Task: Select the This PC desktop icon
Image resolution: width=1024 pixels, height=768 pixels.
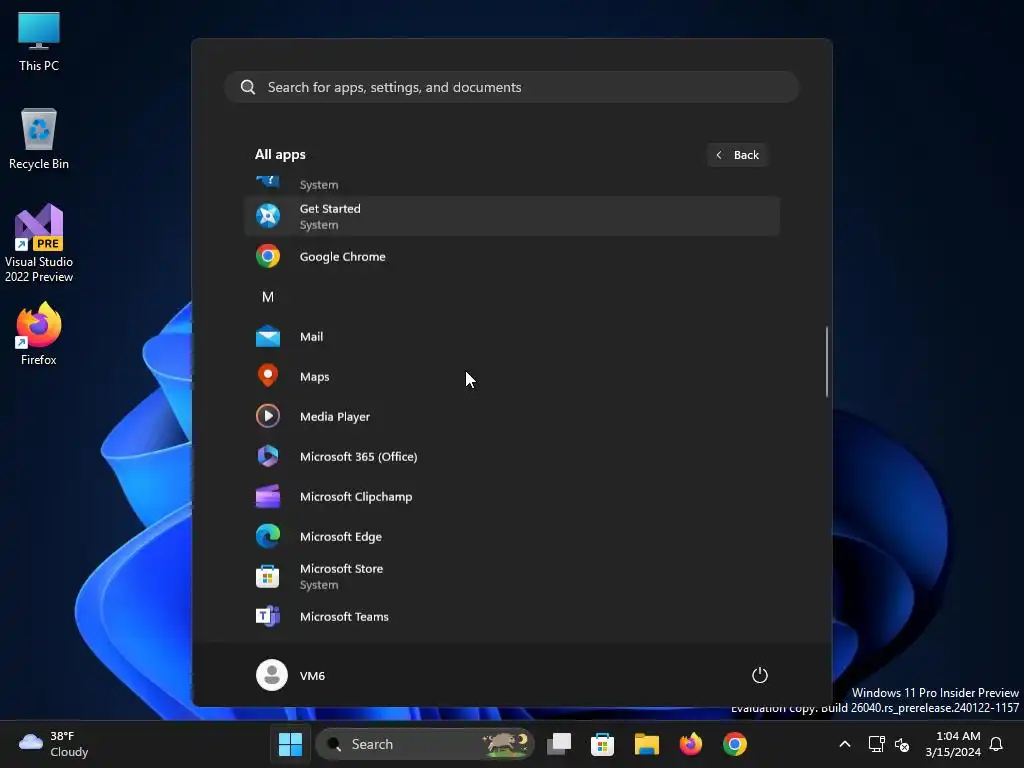Action: (x=39, y=42)
